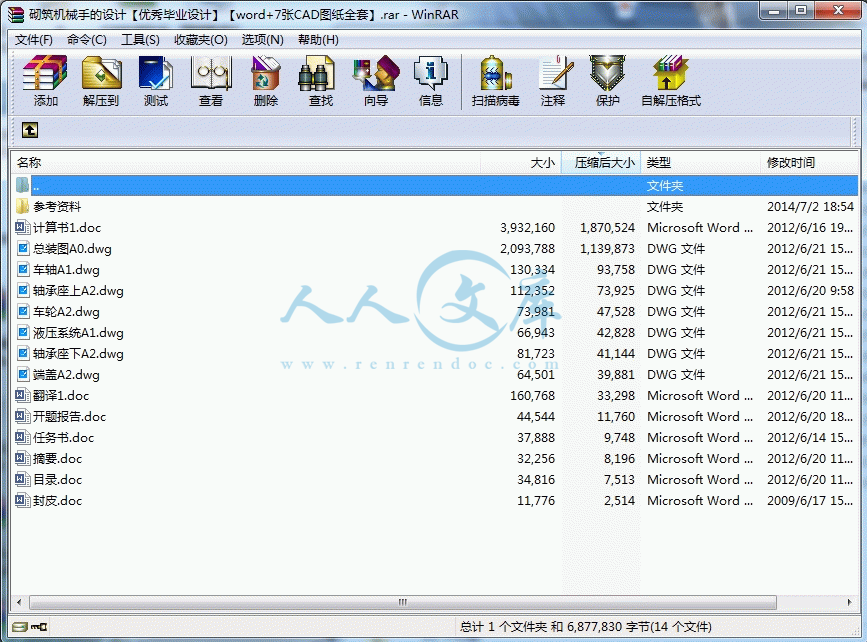
Task: Open the 帮助(H) menu
Action: [x=318, y=40]
